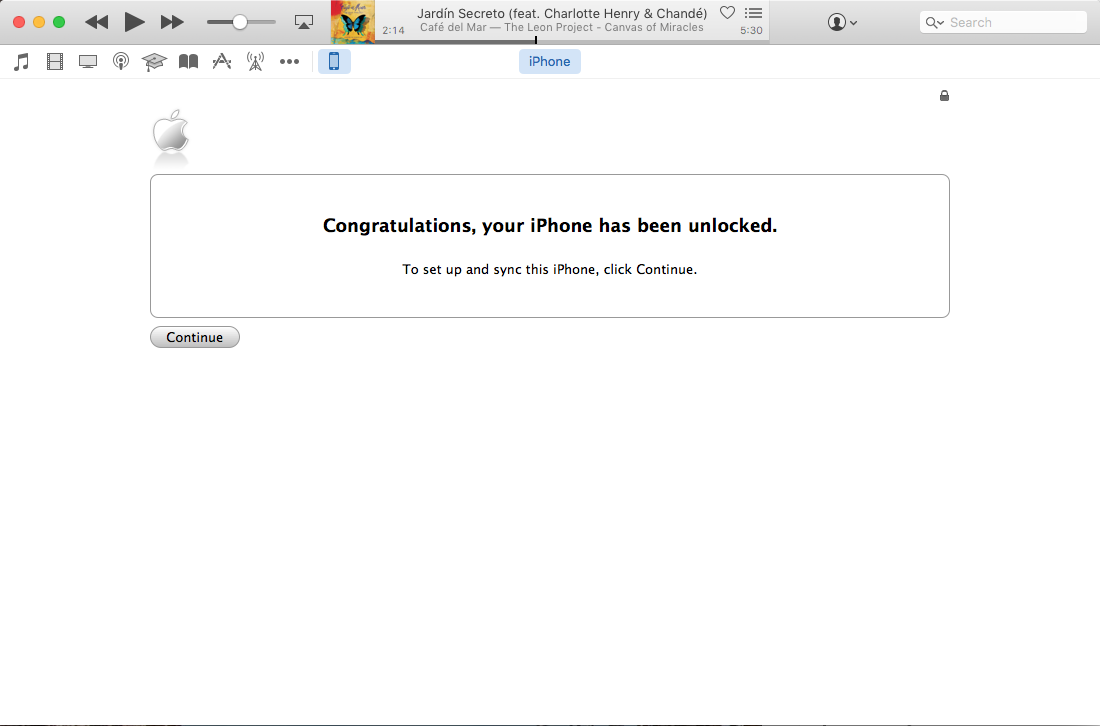
Task: Open the iTunes U graduation cap icon
Action: (154, 62)
